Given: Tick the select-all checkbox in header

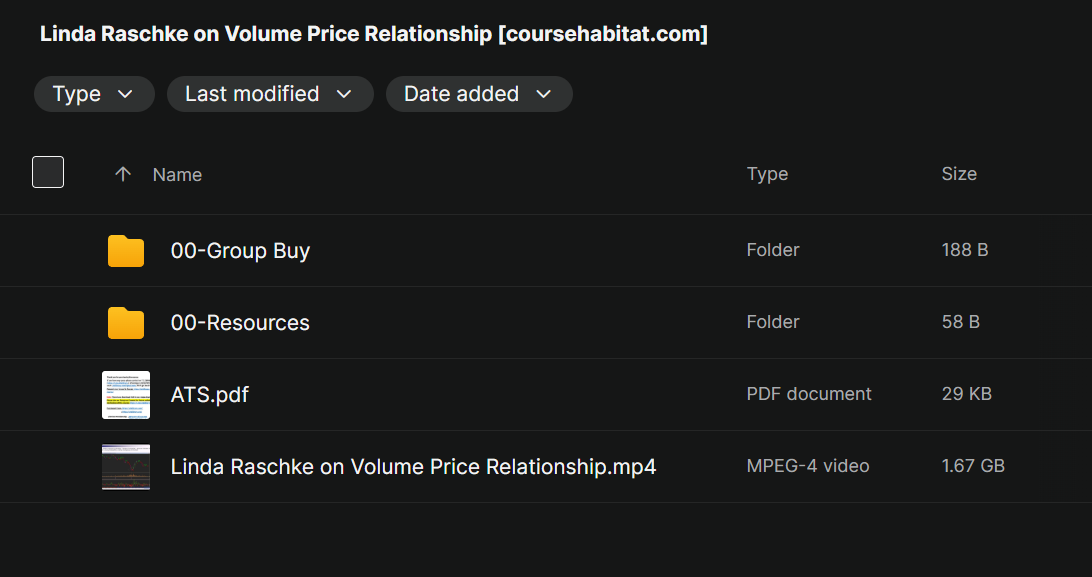Looking at the screenshot, I should point(48,172).
